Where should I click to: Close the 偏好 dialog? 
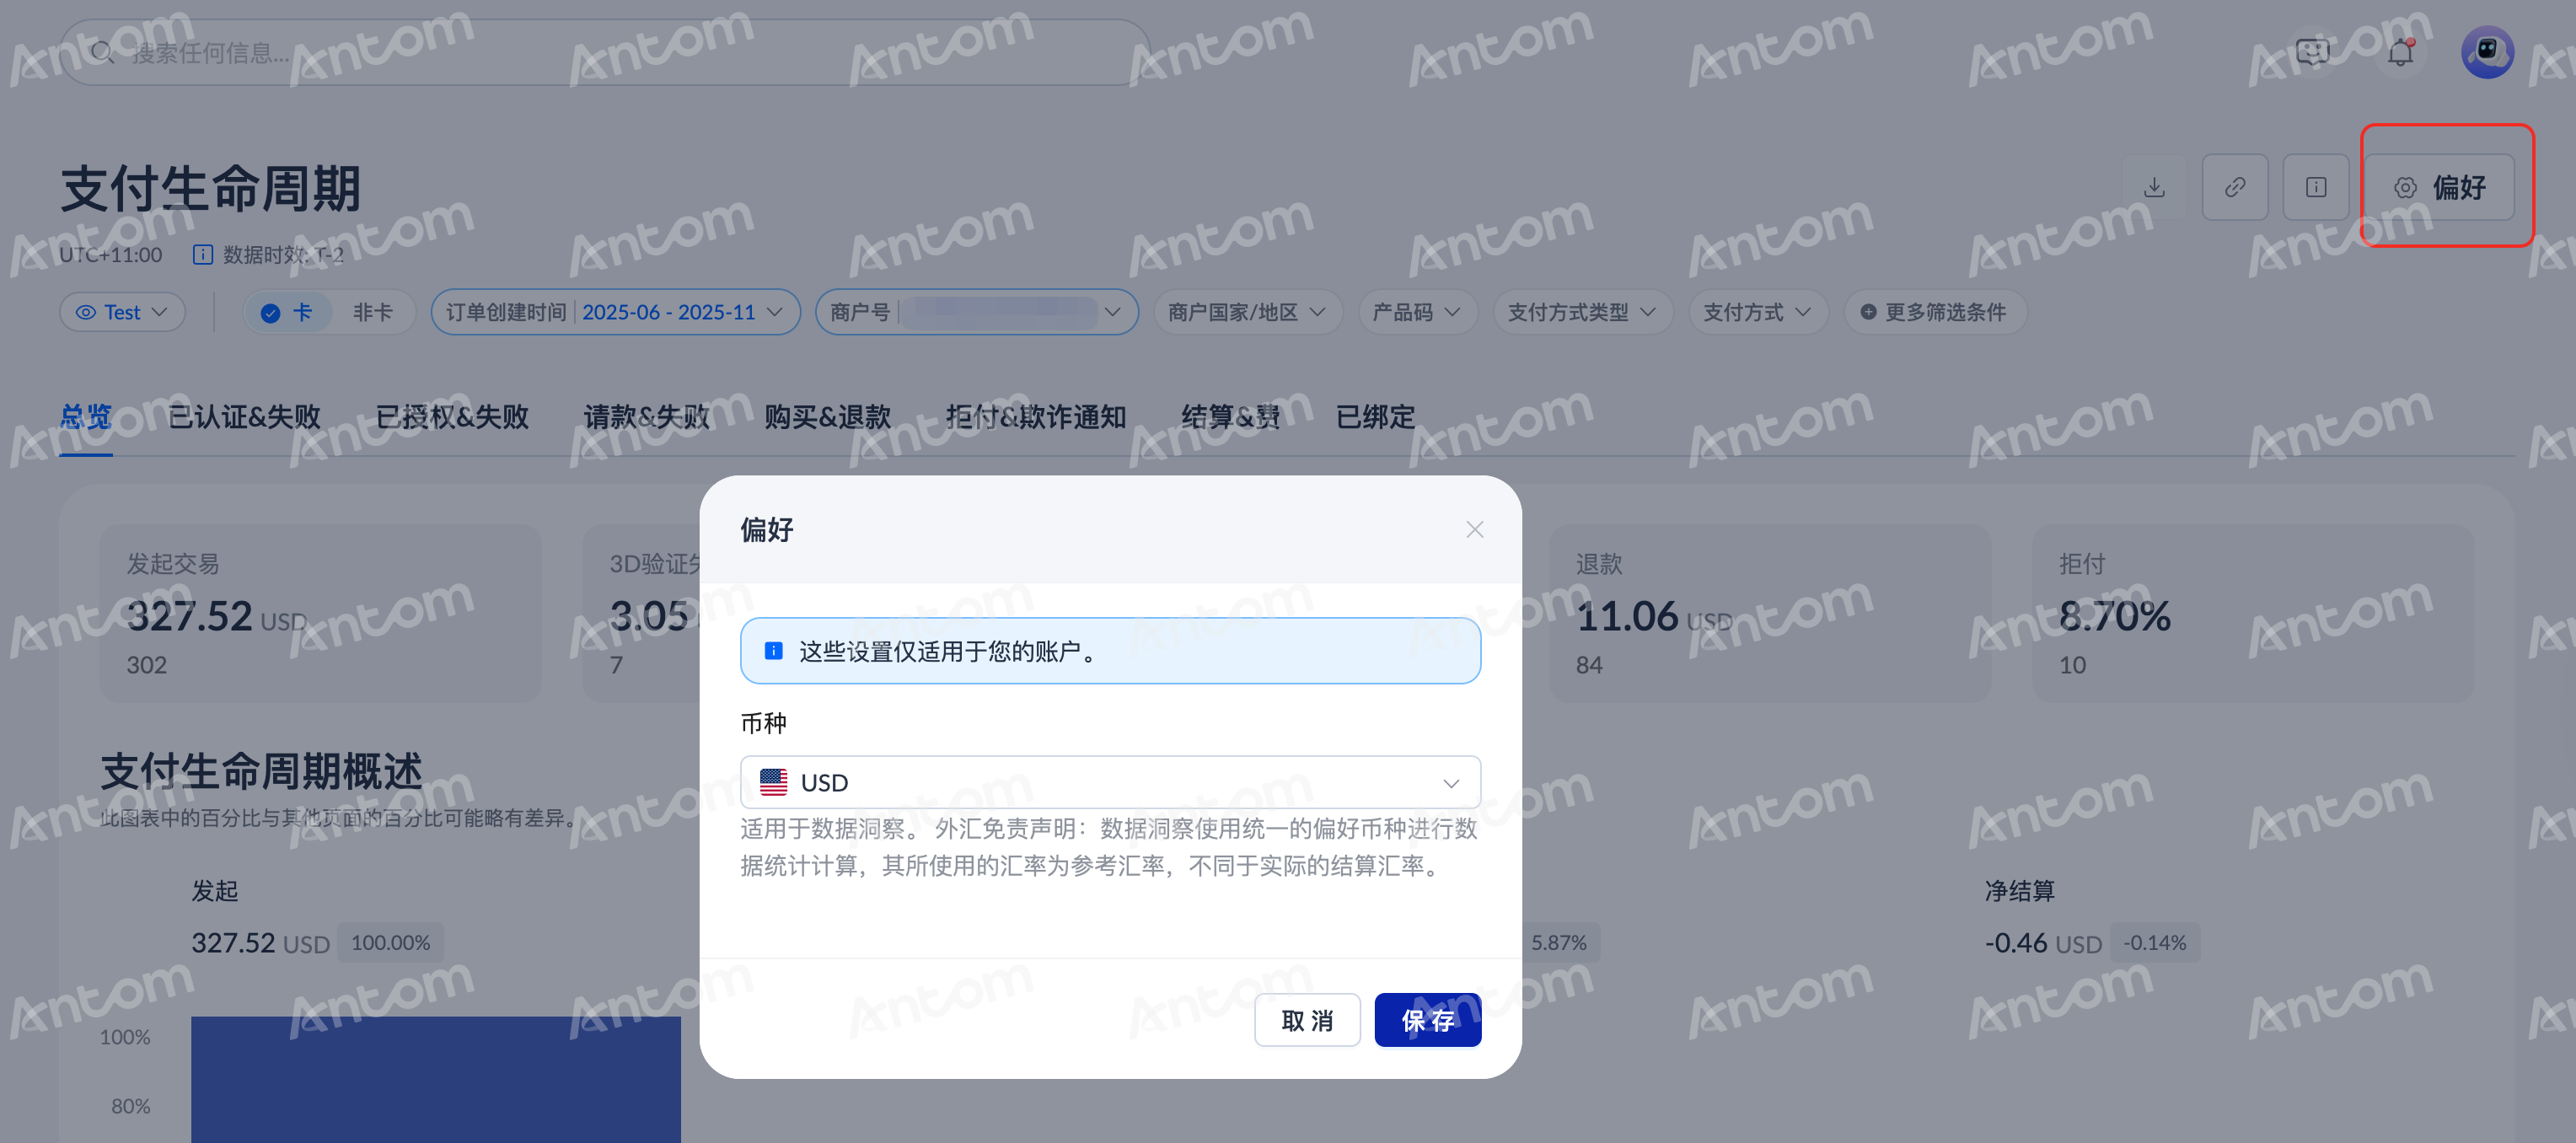1474,529
